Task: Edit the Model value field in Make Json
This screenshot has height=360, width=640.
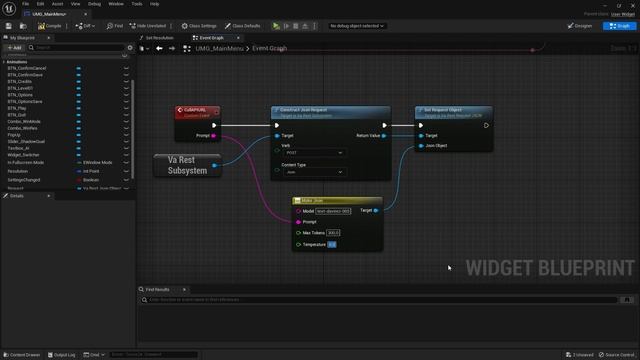Action: 333,211
